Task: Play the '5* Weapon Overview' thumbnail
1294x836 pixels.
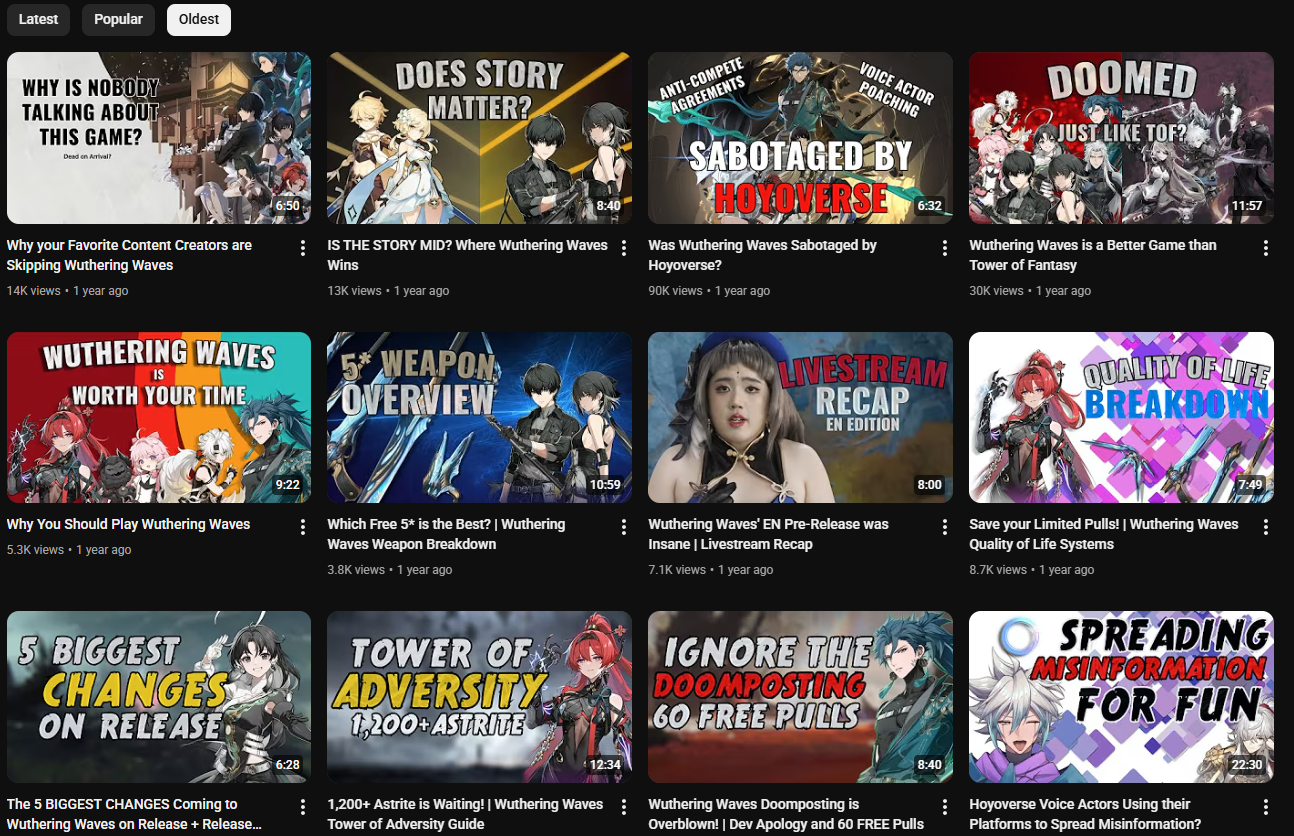Action: click(x=479, y=417)
